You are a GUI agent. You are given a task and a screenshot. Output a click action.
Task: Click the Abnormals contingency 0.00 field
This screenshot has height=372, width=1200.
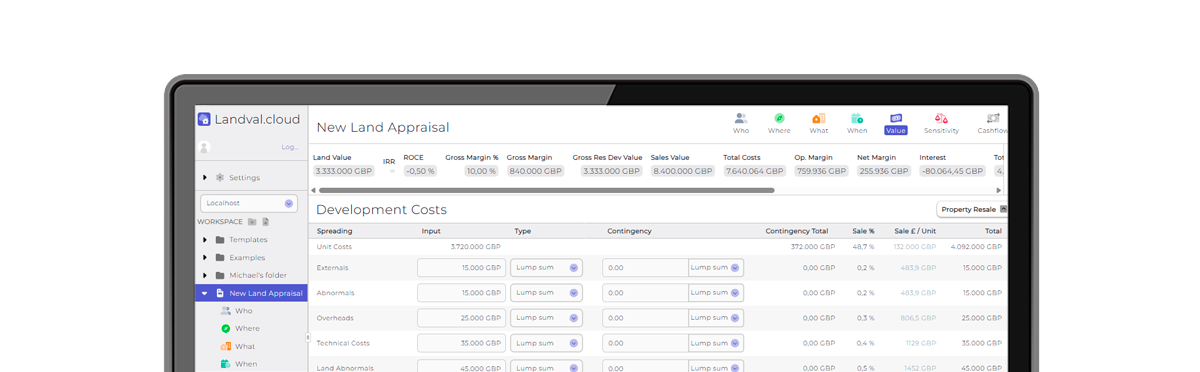point(645,293)
